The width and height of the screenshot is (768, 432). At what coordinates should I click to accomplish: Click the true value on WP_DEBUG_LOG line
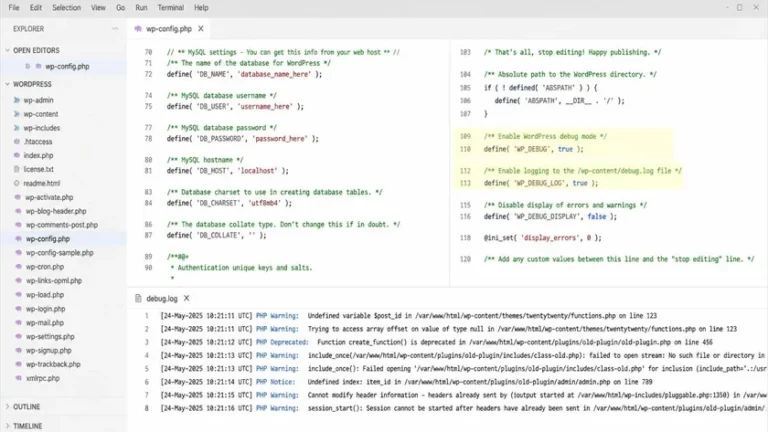click(580, 183)
